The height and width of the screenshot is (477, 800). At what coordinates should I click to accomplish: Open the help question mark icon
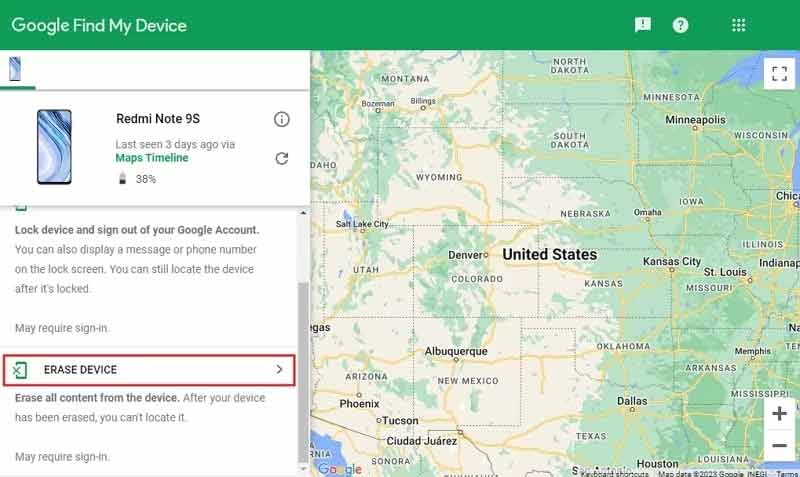pos(680,25)
